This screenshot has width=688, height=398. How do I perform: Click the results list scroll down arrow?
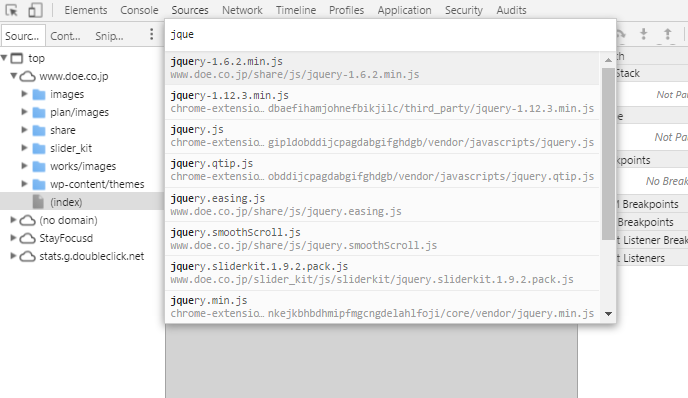tap(608, 314)
